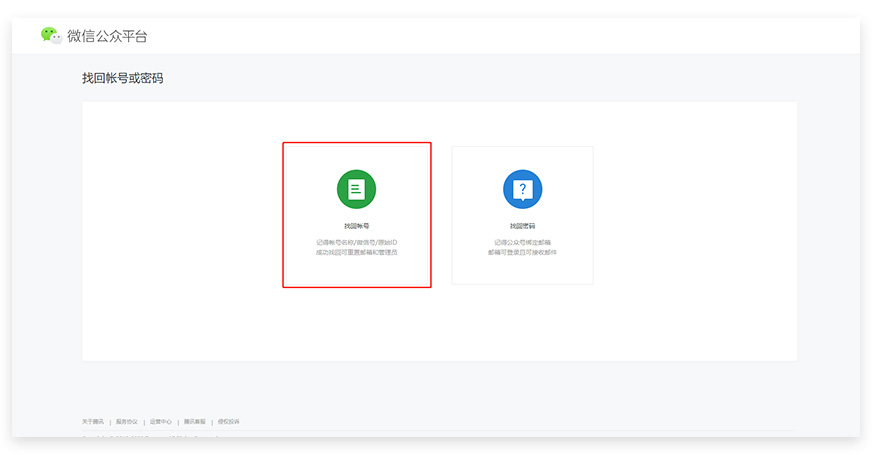Click the 微信公众平台 header title

pyautogui.click(x=107, y=36)
